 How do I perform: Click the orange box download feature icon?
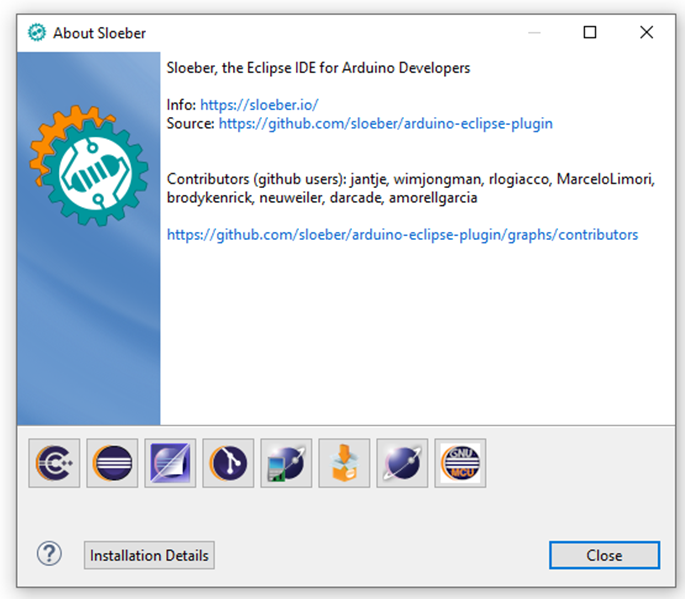(x=344, y=463)
